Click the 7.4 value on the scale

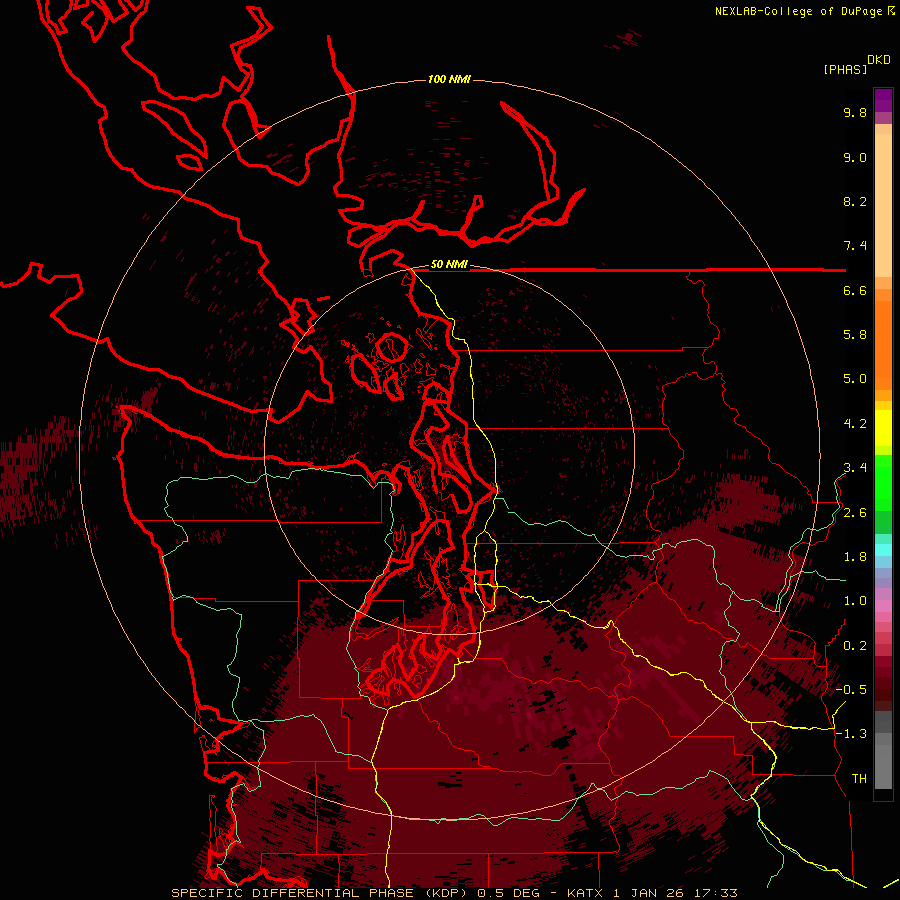(855, 246)
